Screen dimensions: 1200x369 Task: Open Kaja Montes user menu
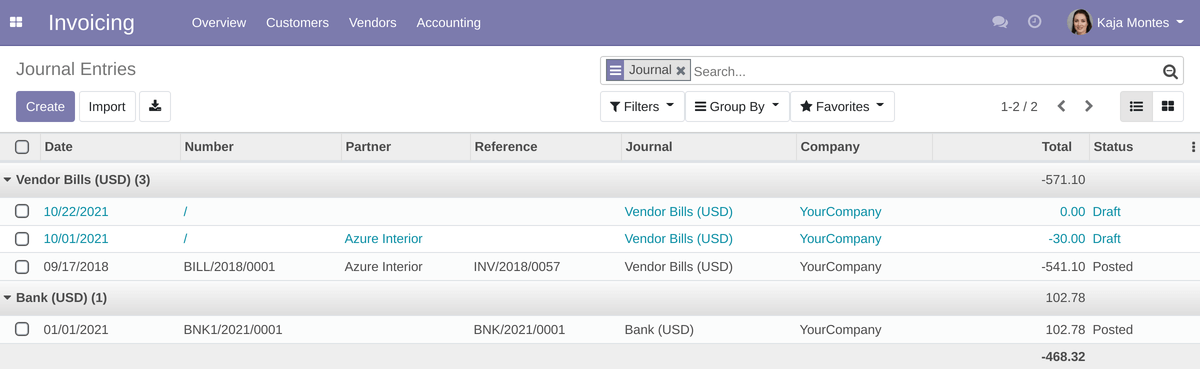point(1126,22)
